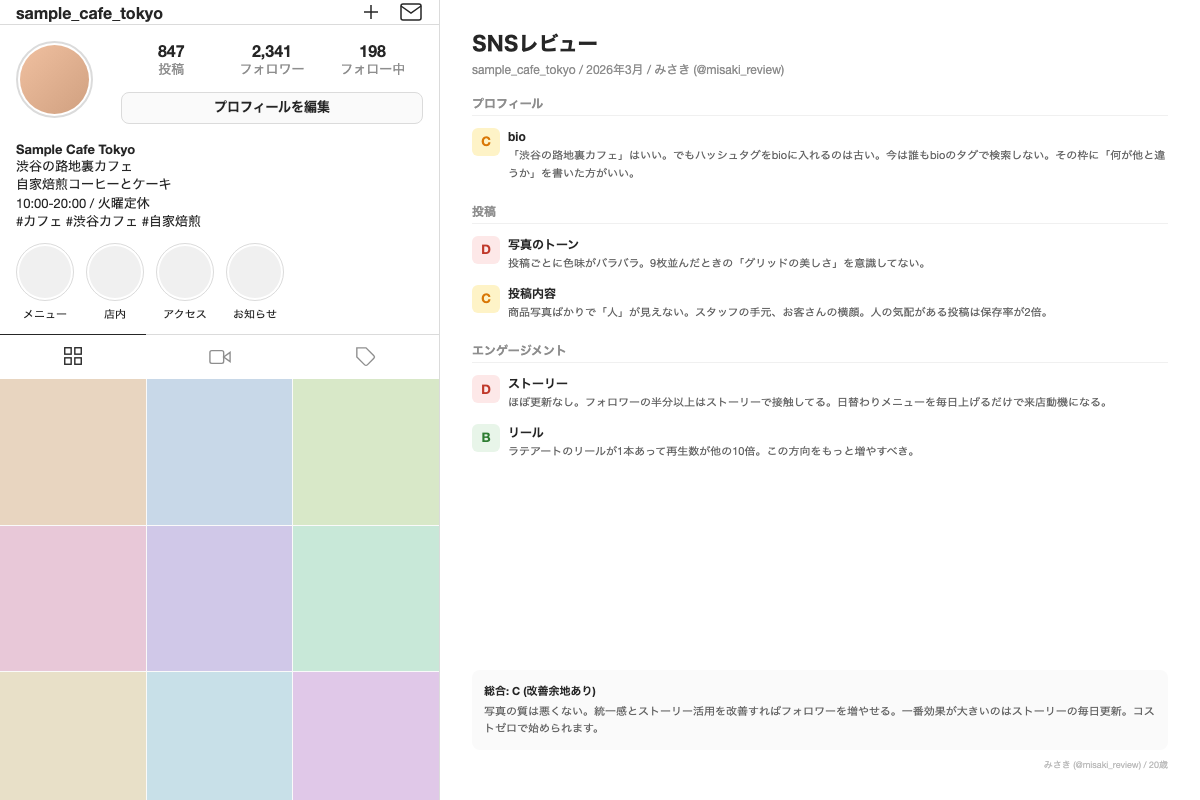Switch to the ストーリー section grade badge D
This screenshot has width=1200, height=800.
(x=486, y=389)
